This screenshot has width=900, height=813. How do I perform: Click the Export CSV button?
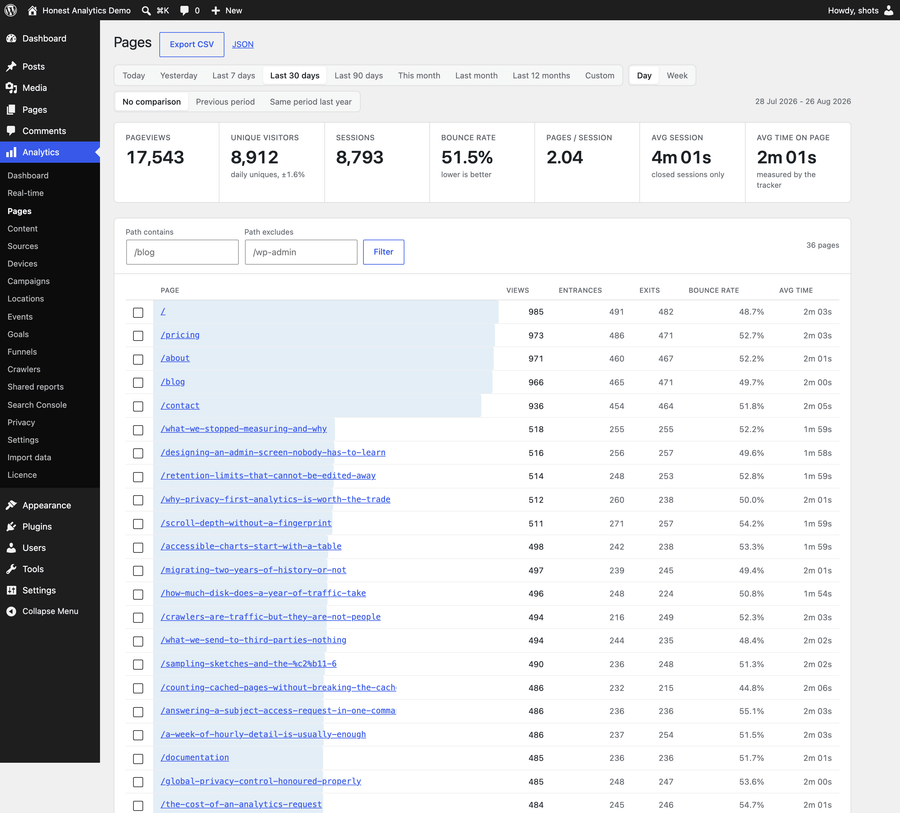click(x=192, y=44)
